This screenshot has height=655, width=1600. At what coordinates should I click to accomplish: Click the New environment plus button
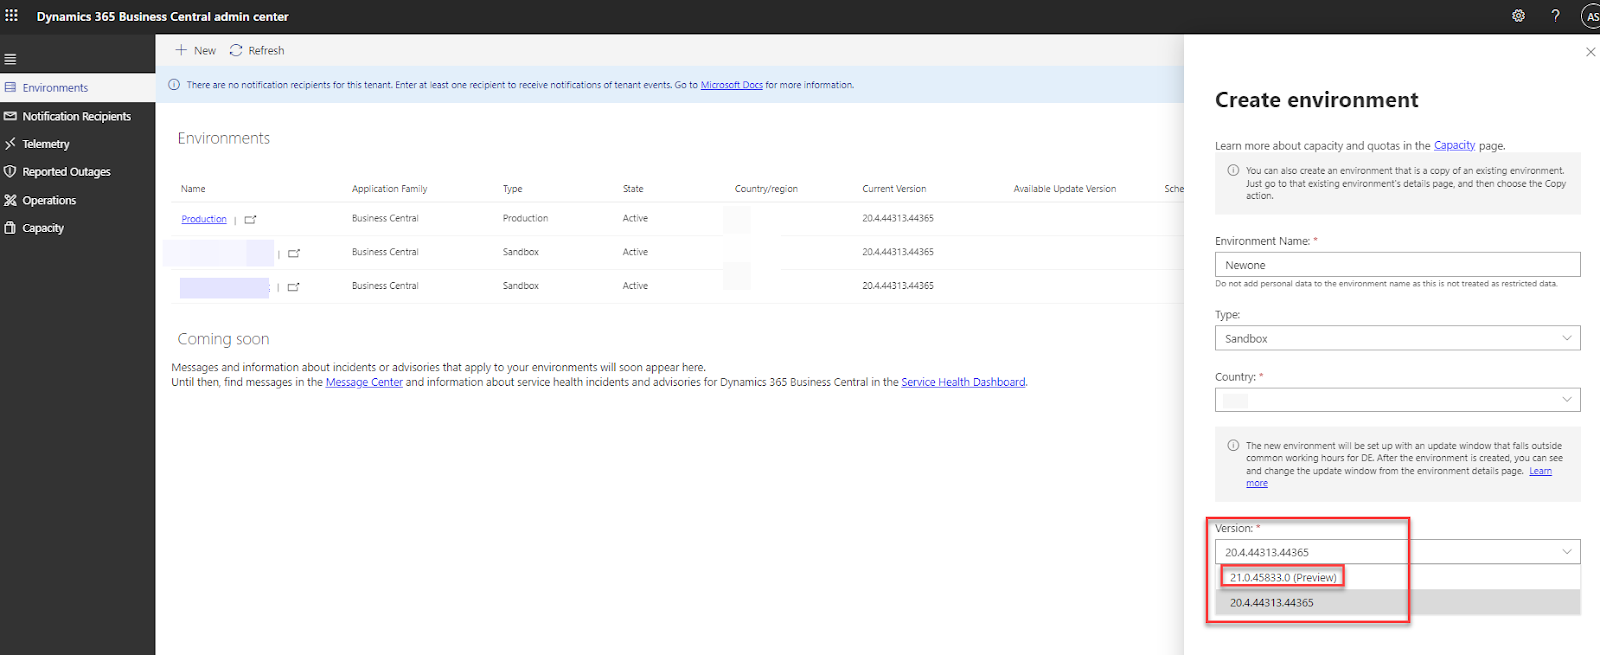click(x=195, y=50)
